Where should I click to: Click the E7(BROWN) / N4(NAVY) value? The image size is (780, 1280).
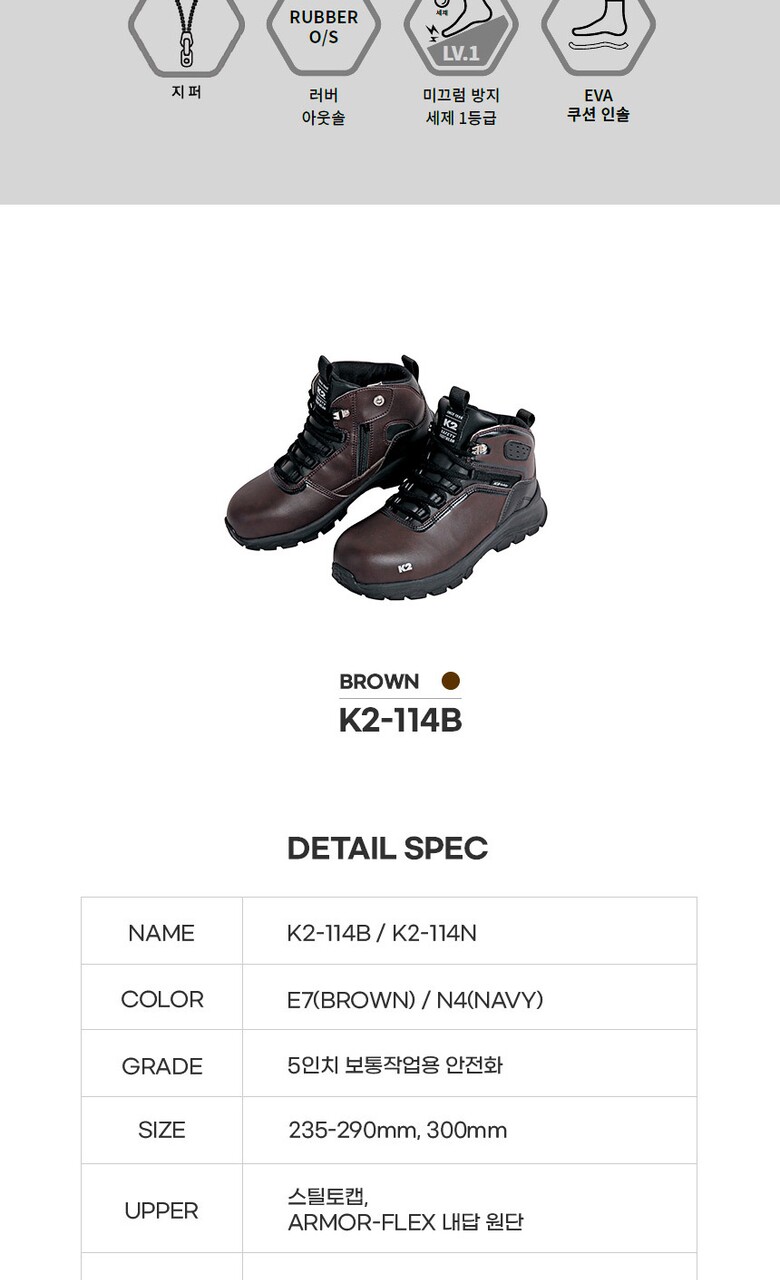click(415, 999)
